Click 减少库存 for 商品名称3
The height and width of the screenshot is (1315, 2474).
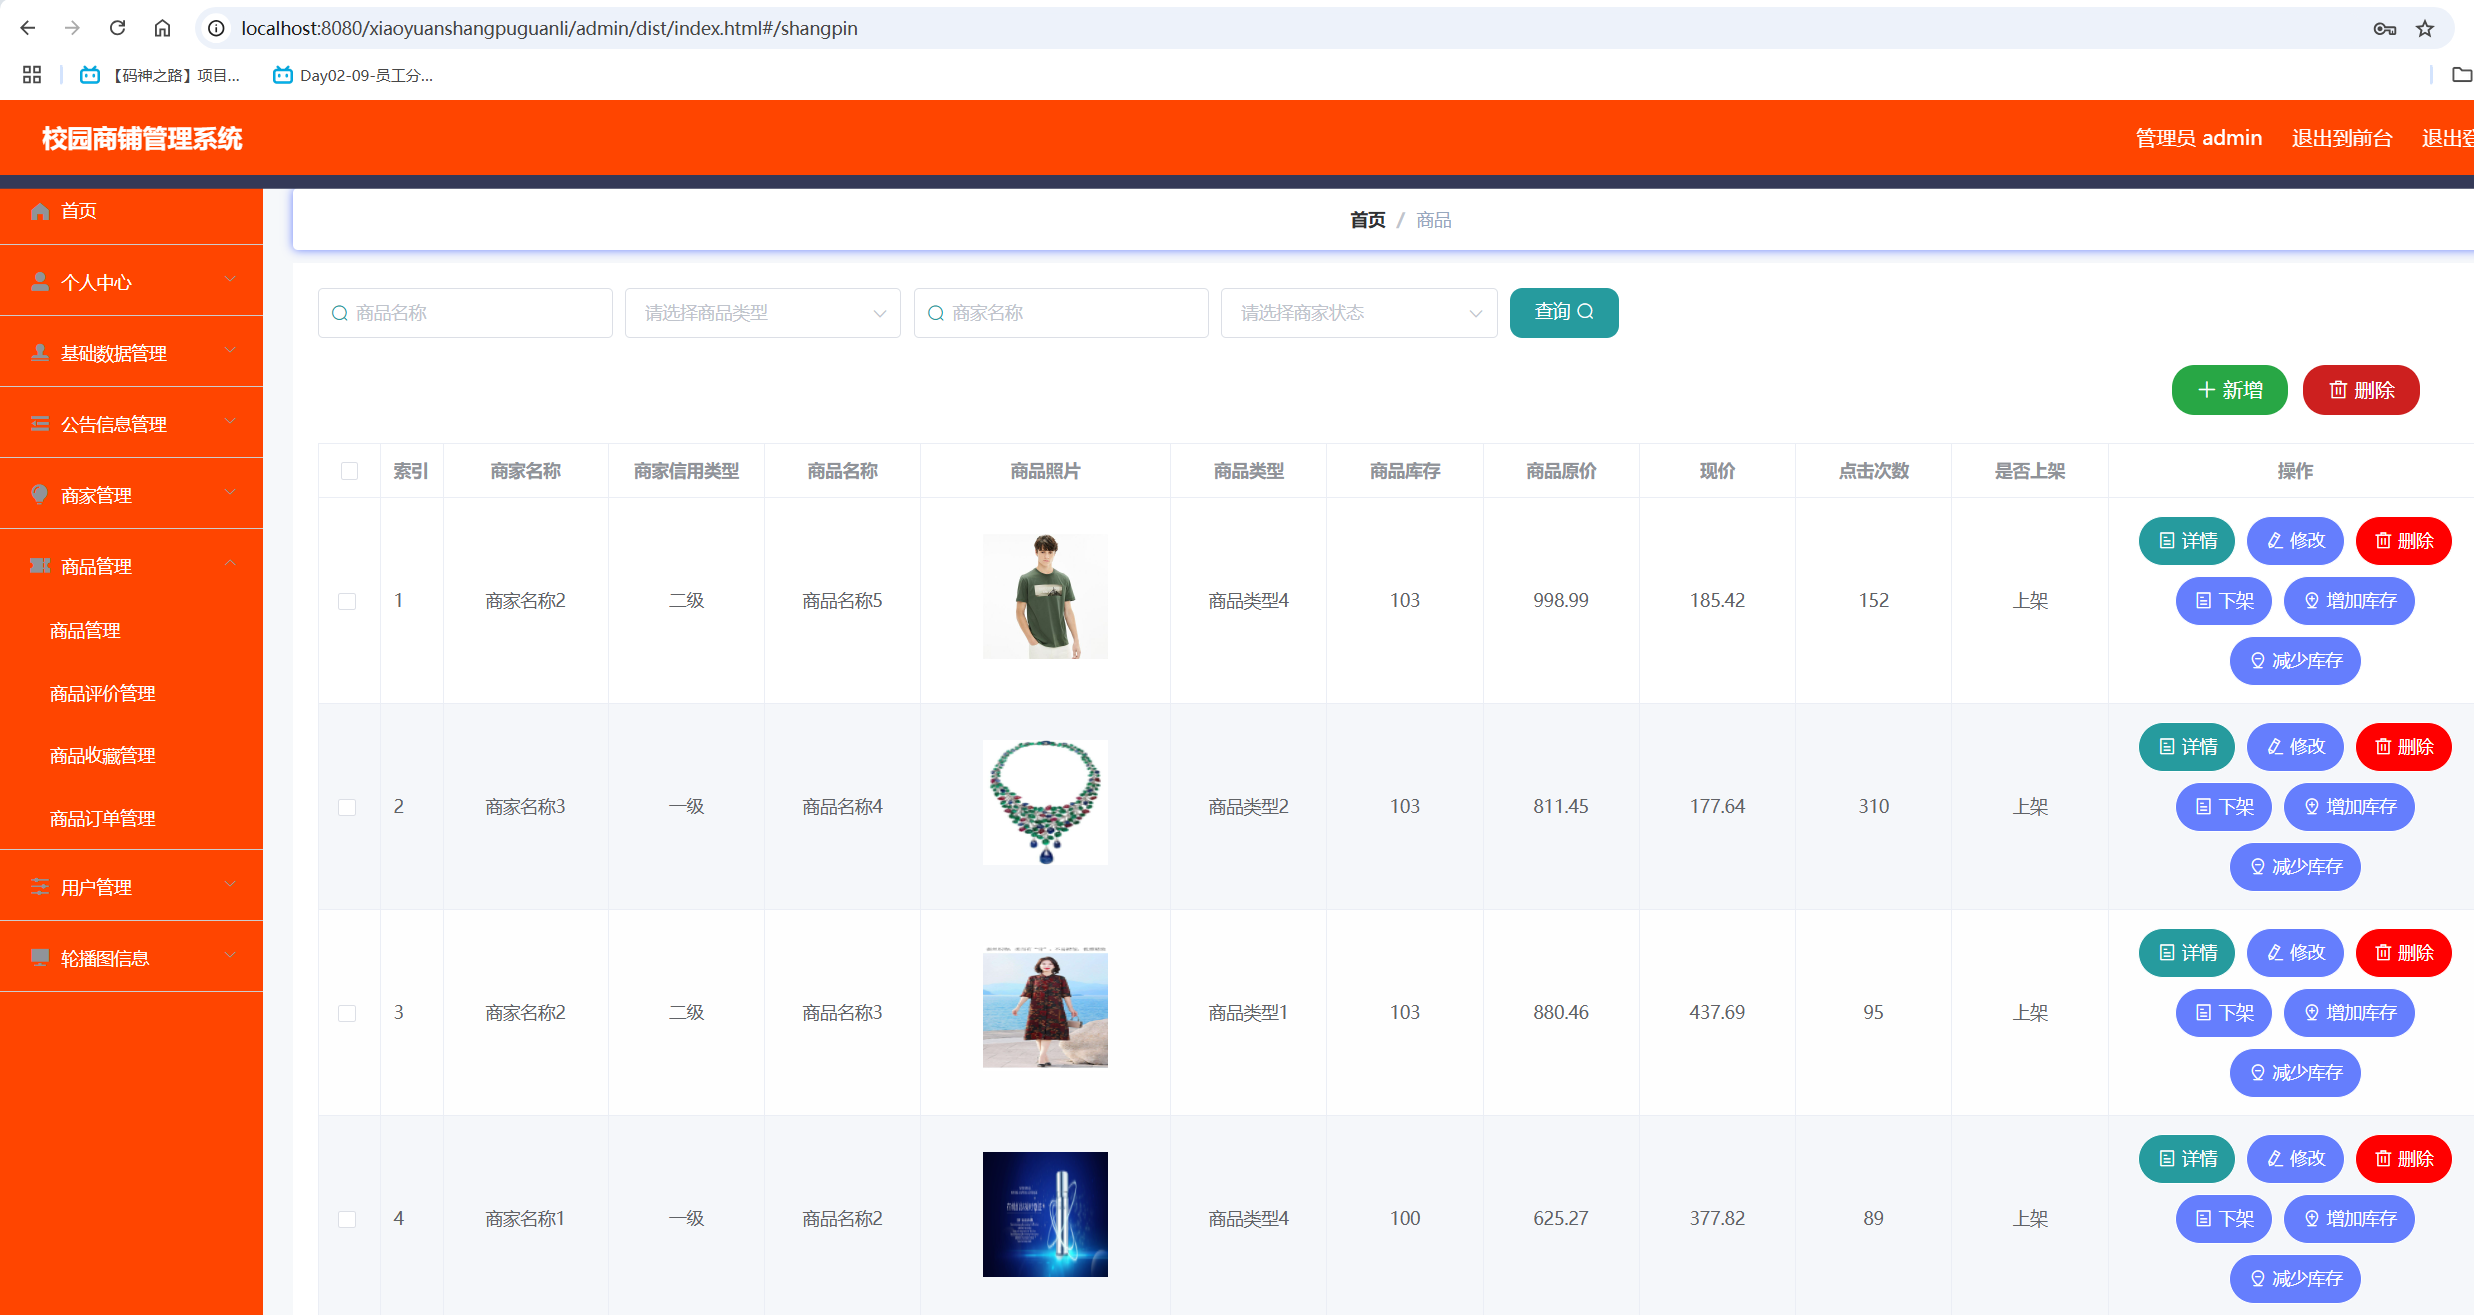point(2295,1073)
